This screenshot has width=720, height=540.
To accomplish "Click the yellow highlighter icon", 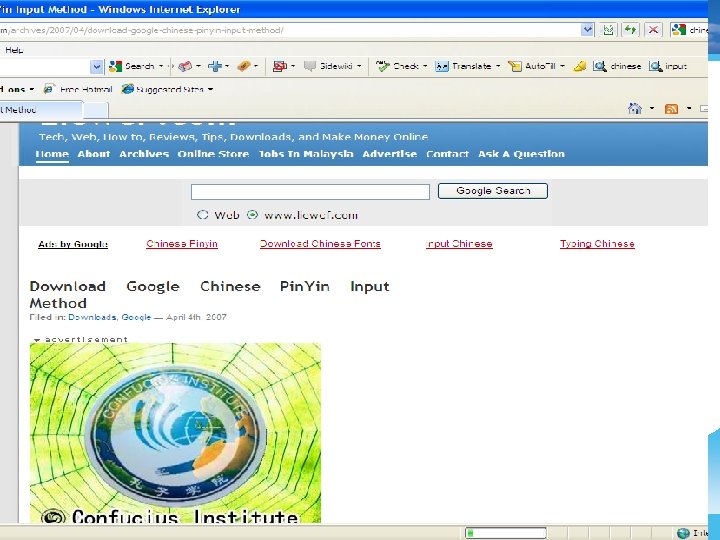I will click(x=580, y=67).
